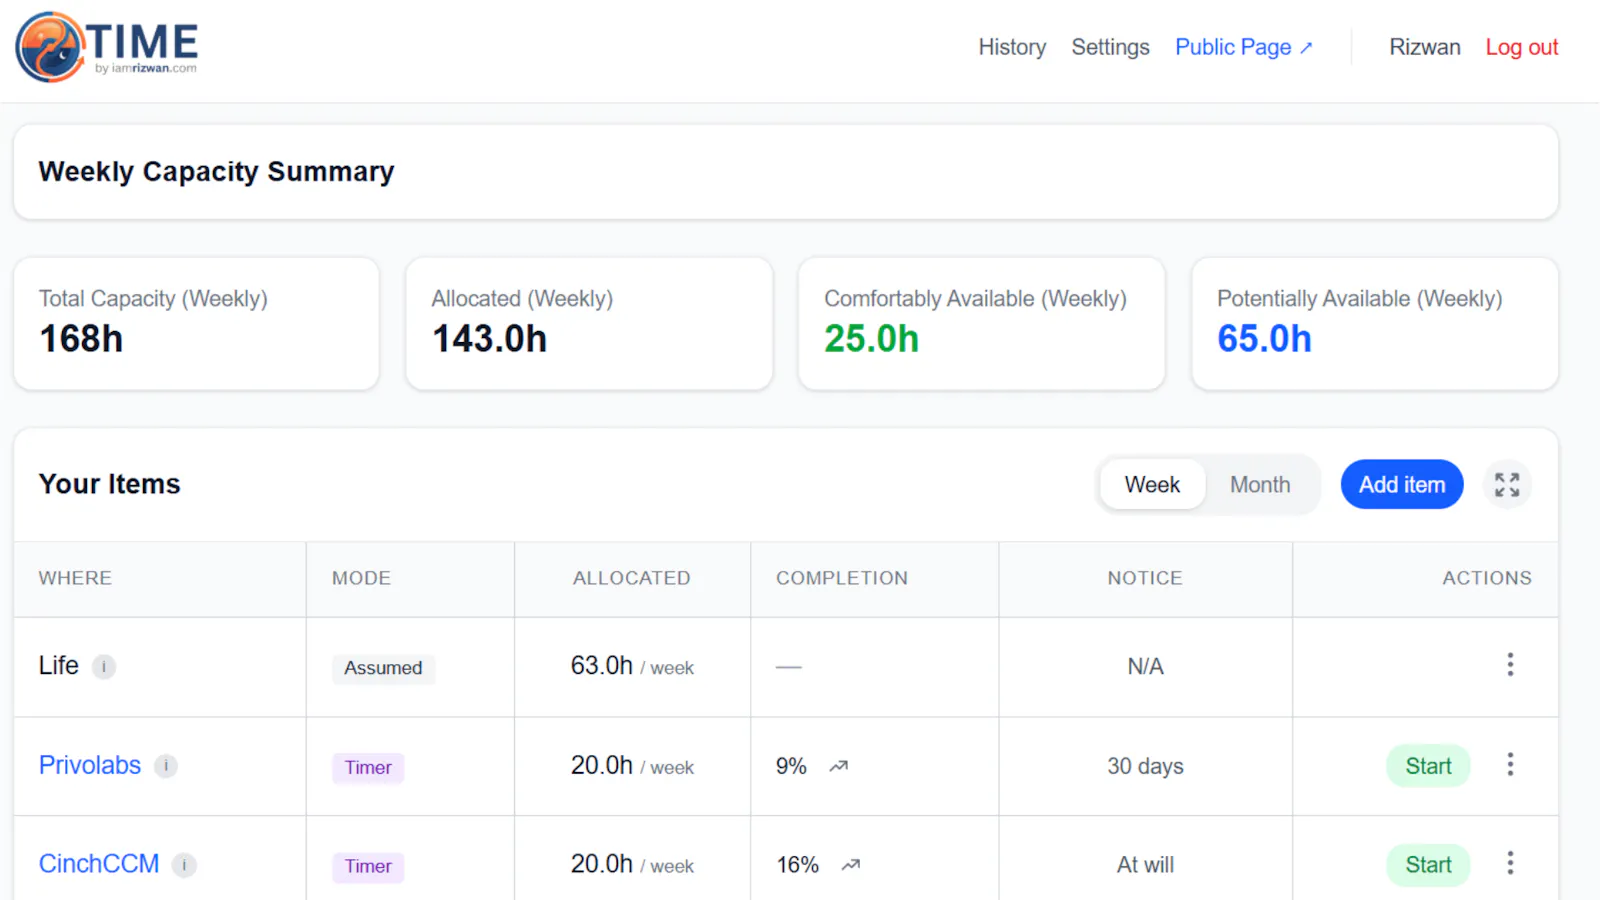This screenshot has height=900, width=1600.
Task: Switch to Month view
Action: pos(1260,485)
